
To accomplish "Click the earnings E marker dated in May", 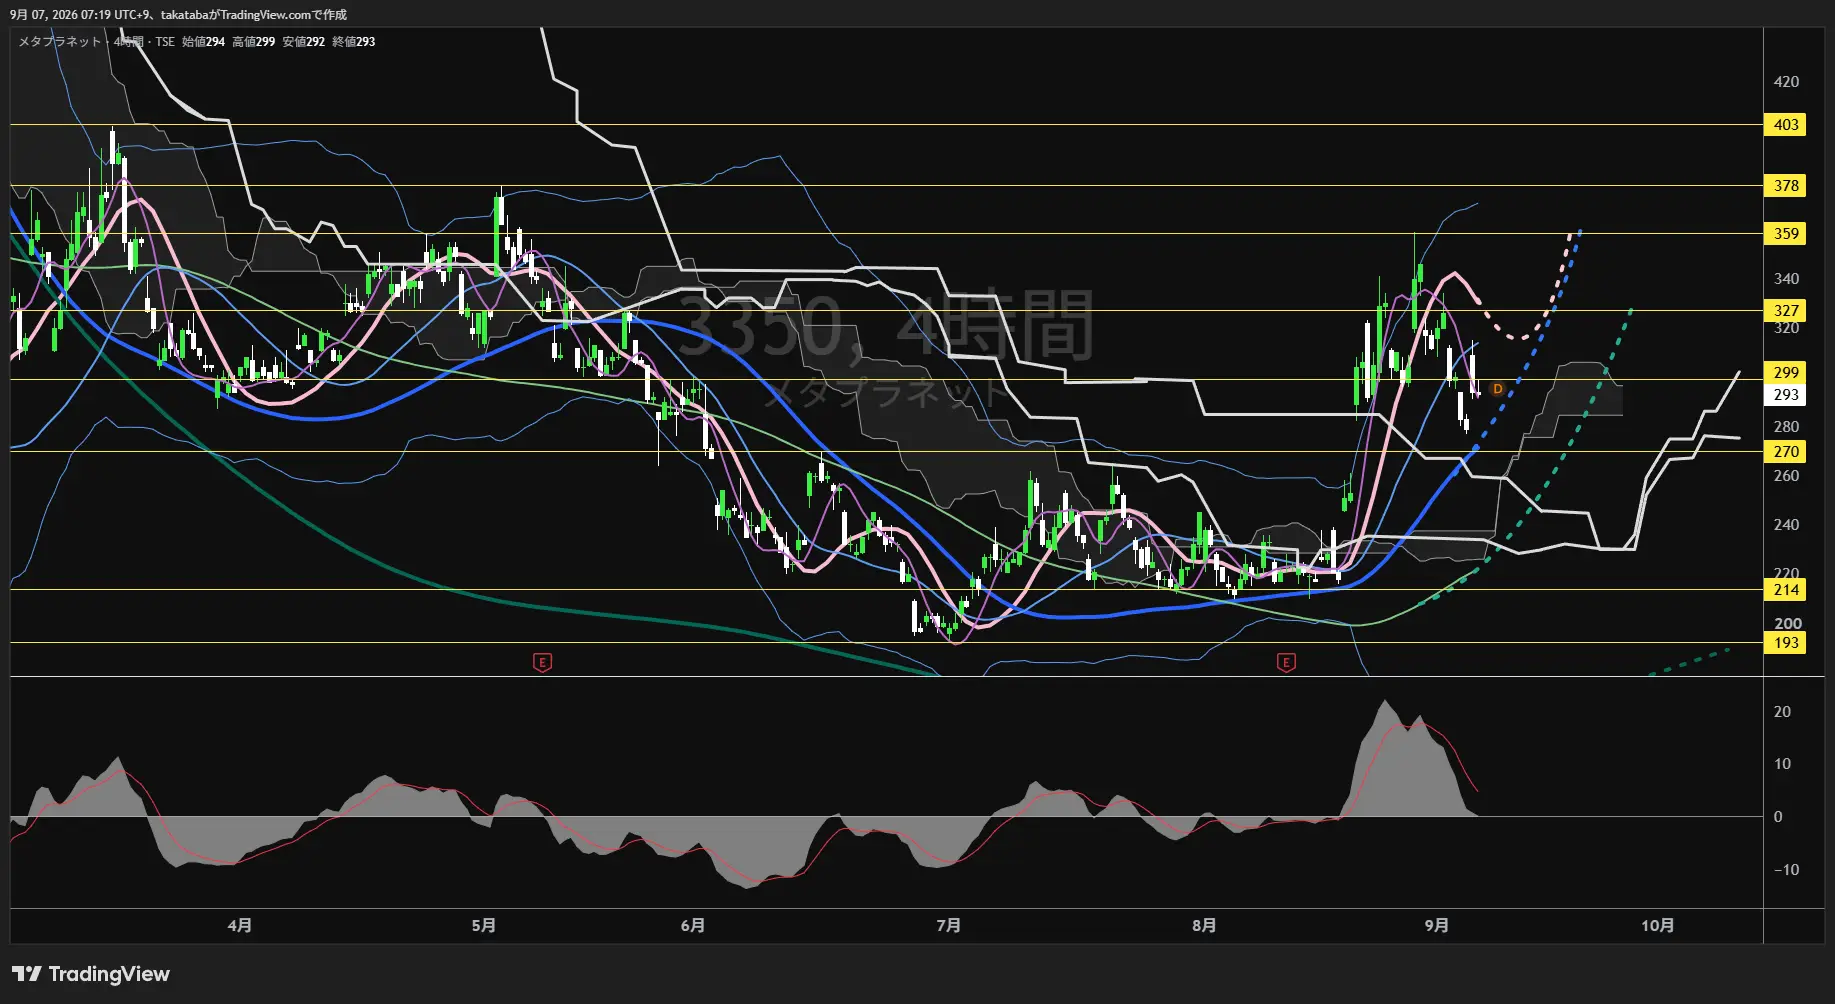I will coord(542,662).
